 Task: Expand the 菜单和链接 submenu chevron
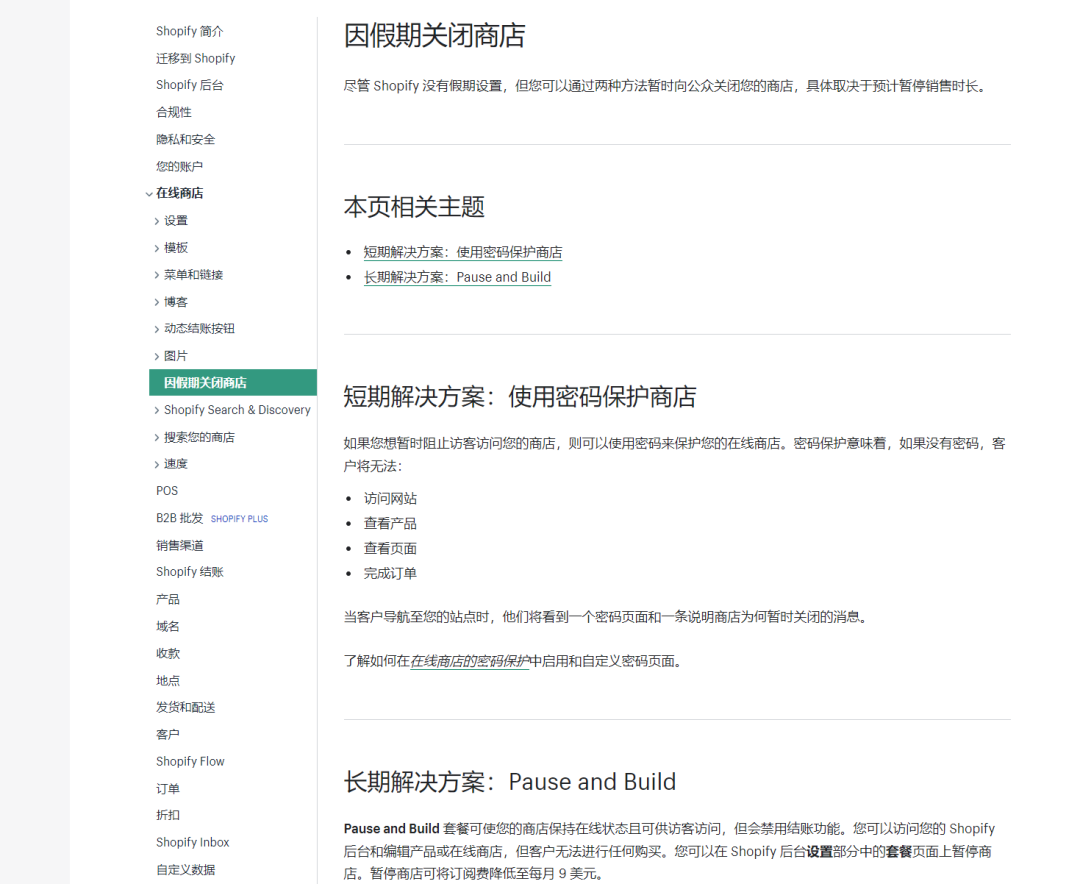(x=156, y=275)
